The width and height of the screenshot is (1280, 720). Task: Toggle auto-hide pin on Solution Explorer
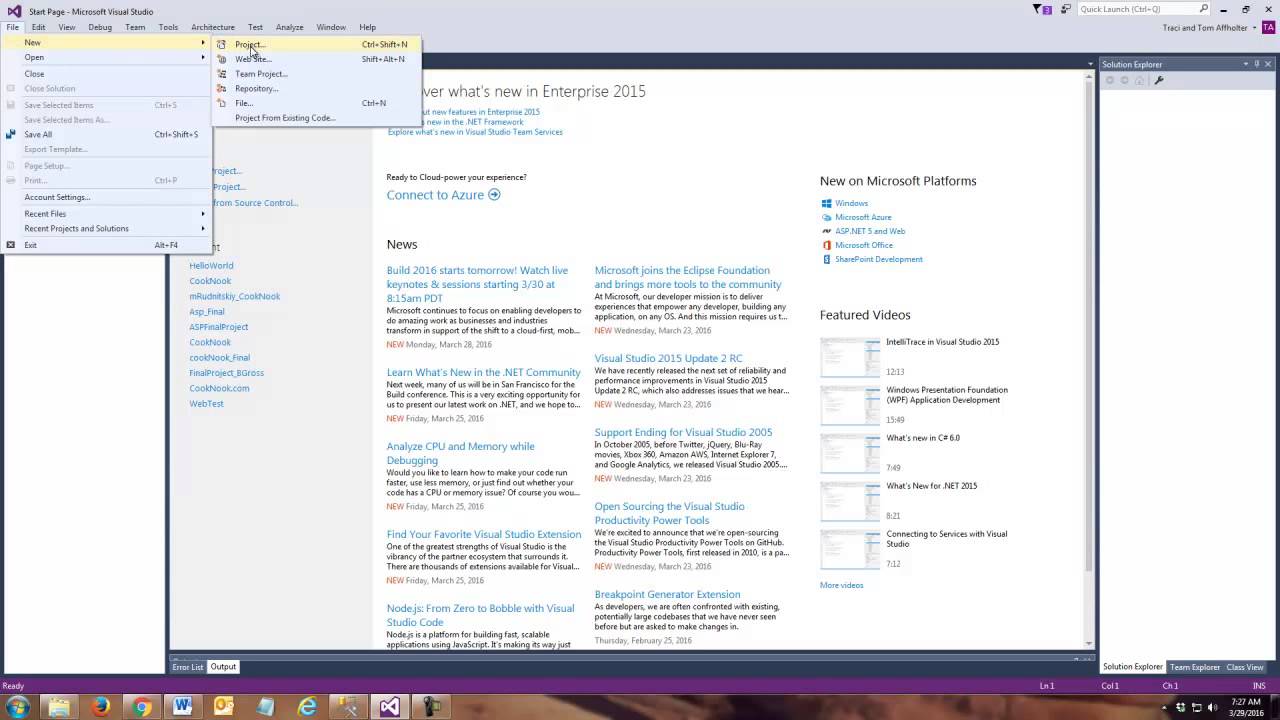tap(1257, 64)
